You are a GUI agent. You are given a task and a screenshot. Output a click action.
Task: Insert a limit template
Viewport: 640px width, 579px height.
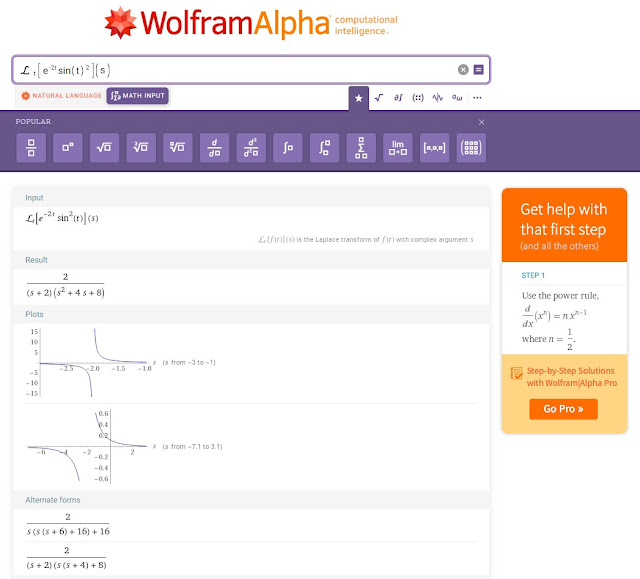pos(398,148)
